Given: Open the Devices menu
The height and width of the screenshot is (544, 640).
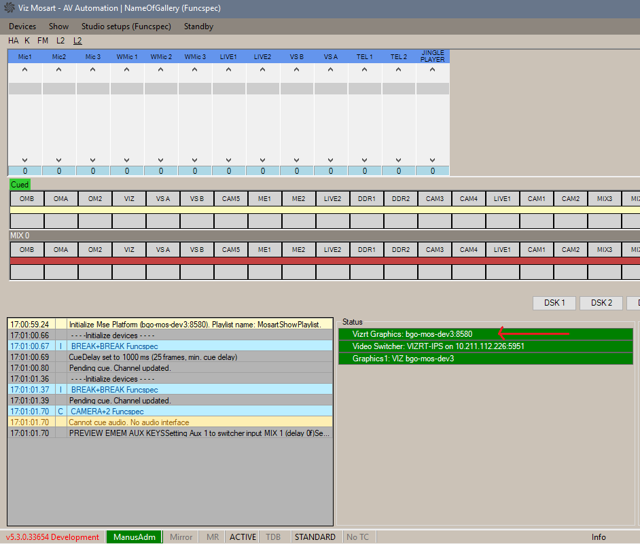Looking at the screenshot, I should click(x=22, y=26).
